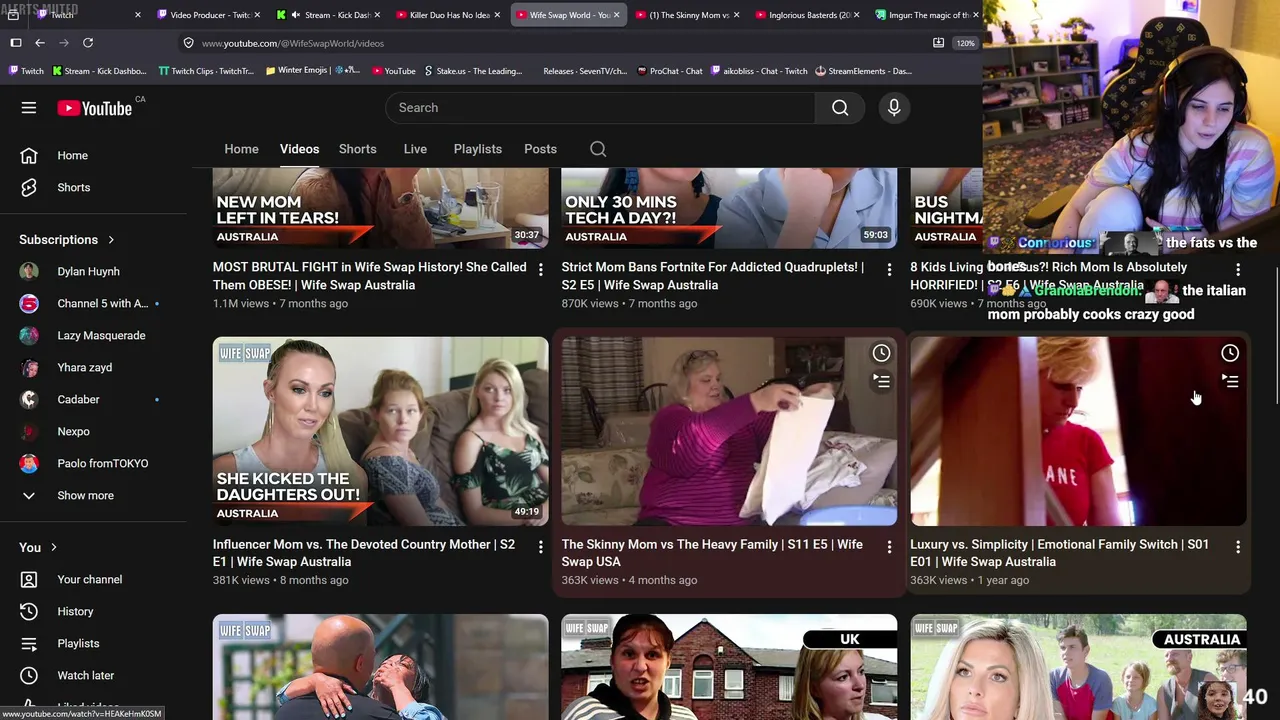Screen dimensions: 1280x720
Task: Search within the channel using magnifier icon
Action: click(598, 149)
